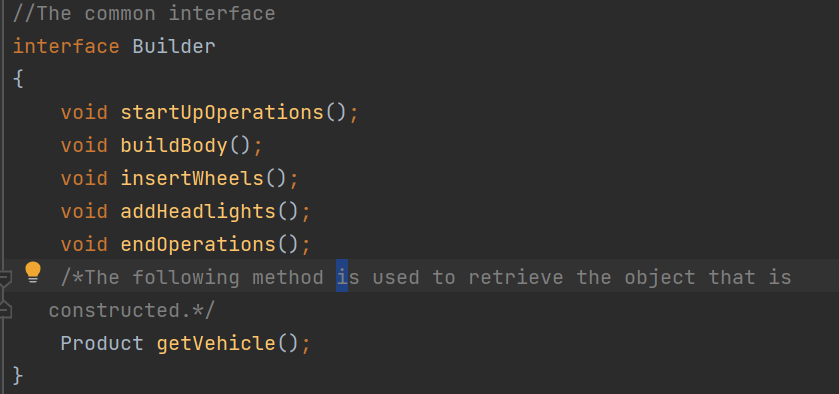The height and width of the screenshot is (394, 839).
Task: Click the word 'retrieve' in the comment
Action: pyautogui.click(x=516, y=277)
